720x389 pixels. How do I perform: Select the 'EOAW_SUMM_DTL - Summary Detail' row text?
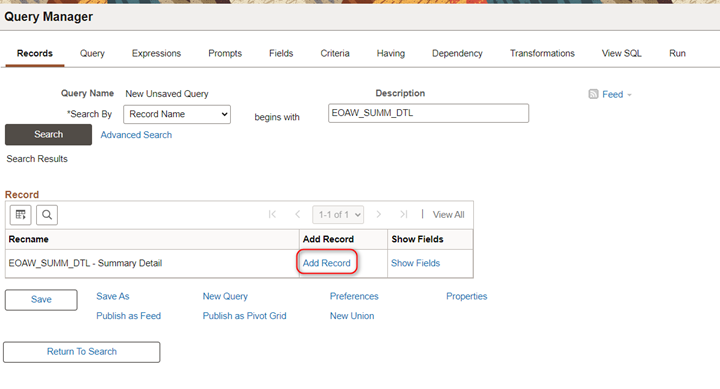coord(85,263)
